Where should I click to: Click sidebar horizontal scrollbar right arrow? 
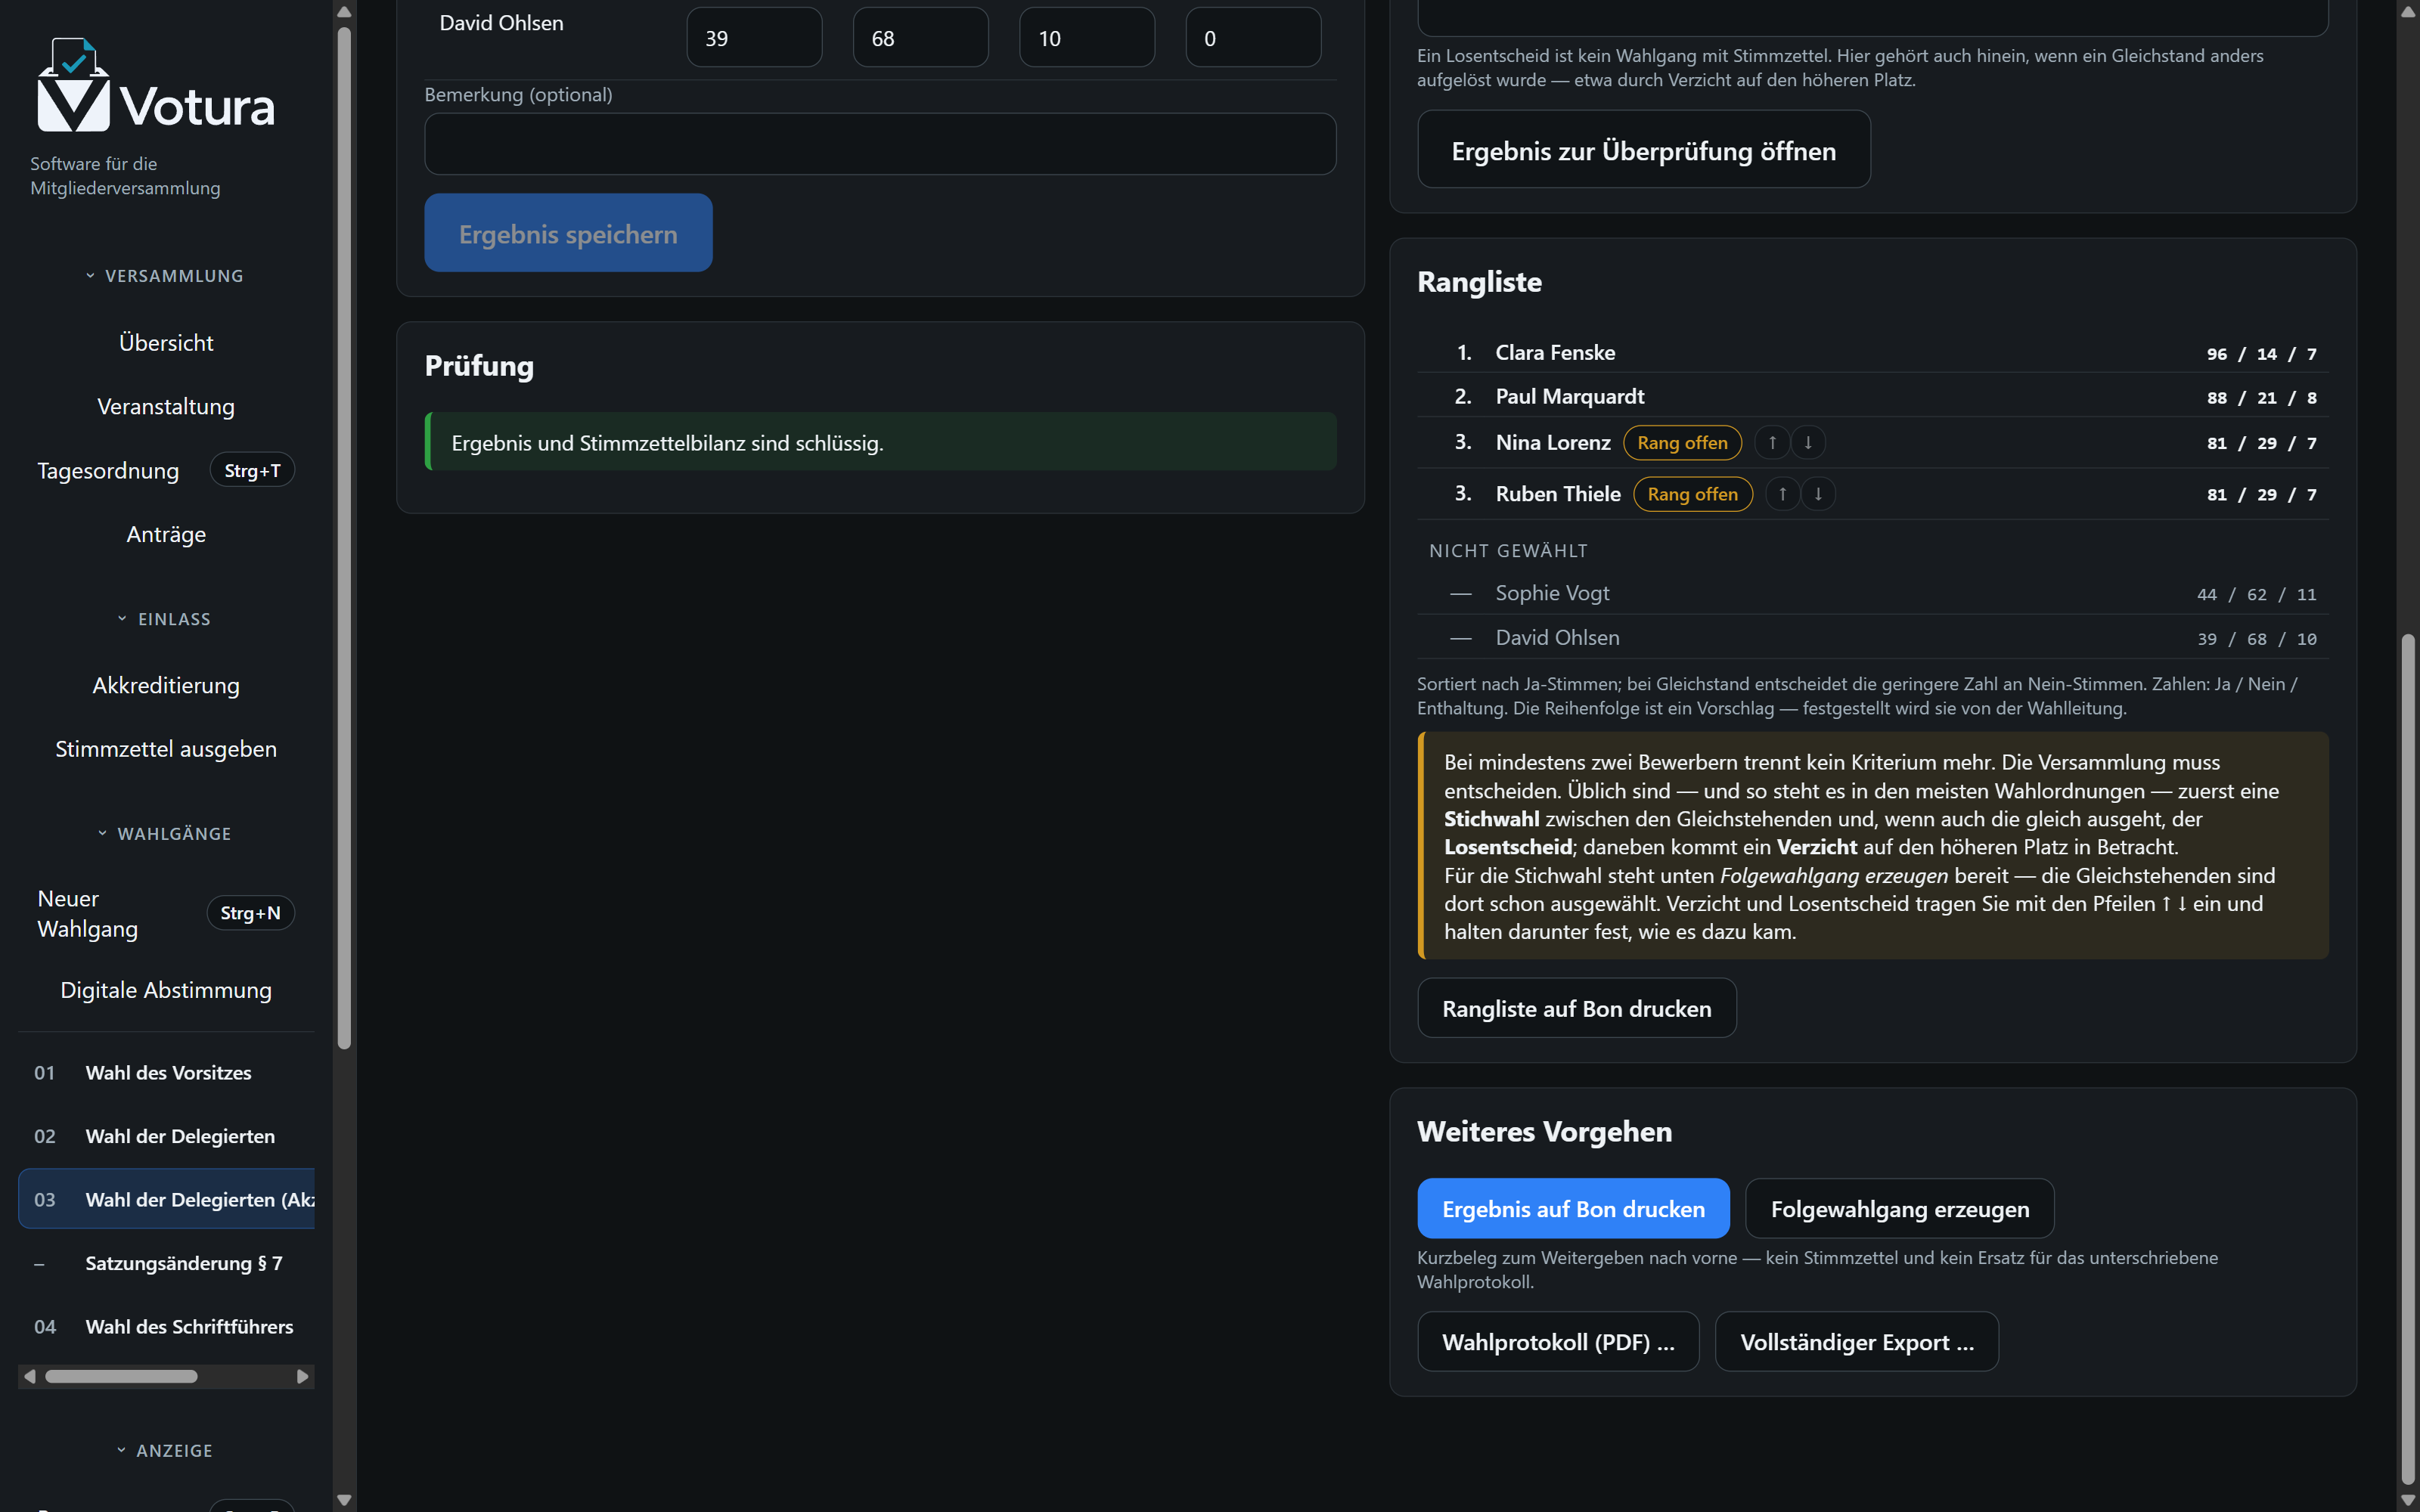[302, 1376]
